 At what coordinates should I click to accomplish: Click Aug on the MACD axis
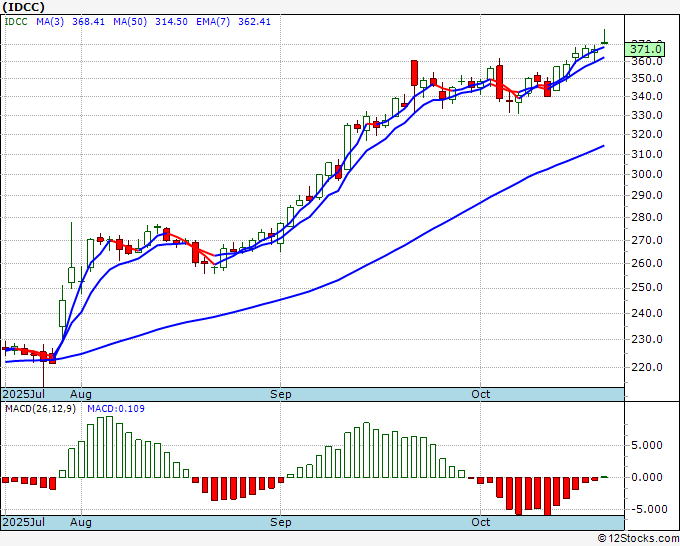pos(81,522)
